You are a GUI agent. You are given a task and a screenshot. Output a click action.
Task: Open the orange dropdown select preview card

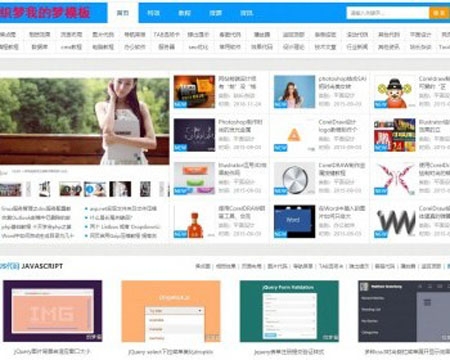coord(171,311)
